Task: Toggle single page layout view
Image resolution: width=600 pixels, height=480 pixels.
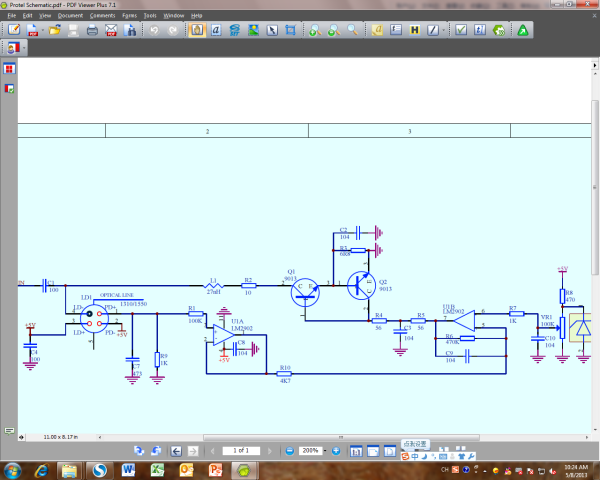Action: 353,451
